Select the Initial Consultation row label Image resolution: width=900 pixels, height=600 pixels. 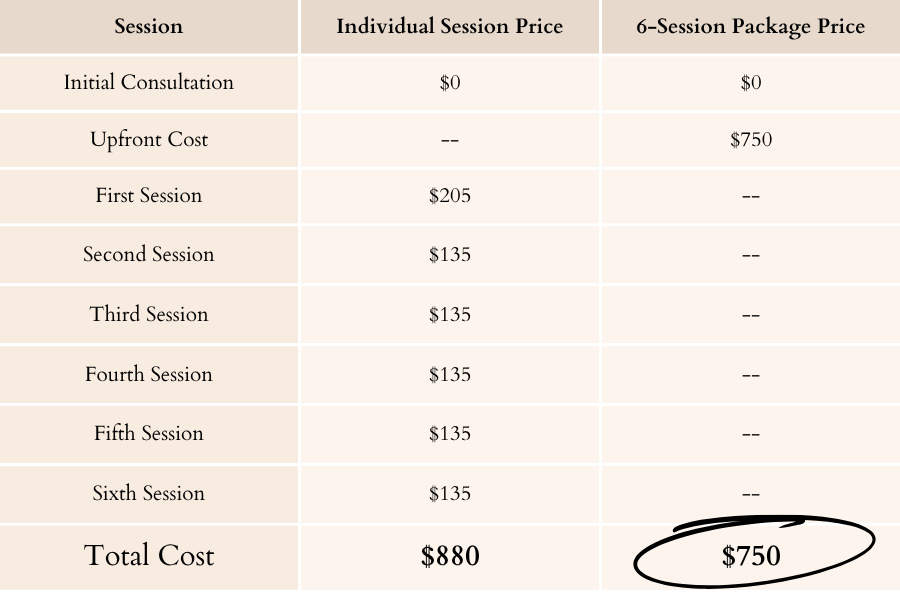[x=149, y=82]
